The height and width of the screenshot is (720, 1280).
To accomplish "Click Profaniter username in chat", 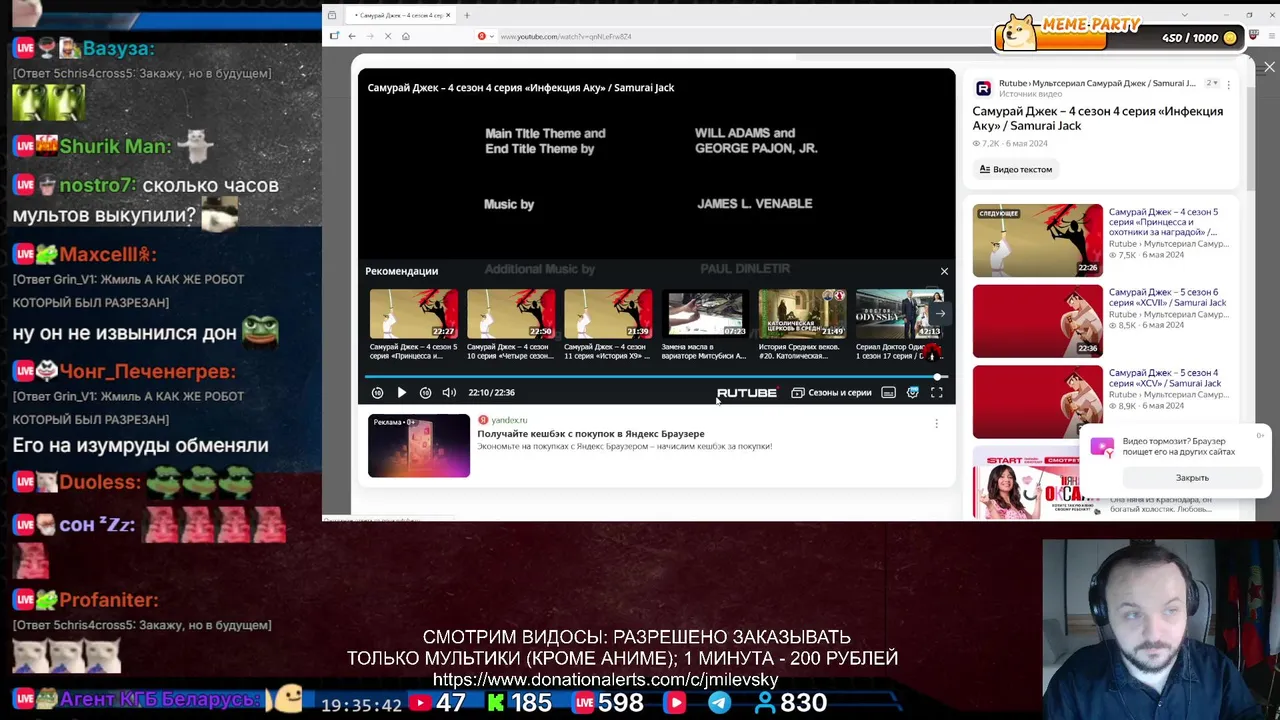I will pyautogui.click(x=108, y=600).
